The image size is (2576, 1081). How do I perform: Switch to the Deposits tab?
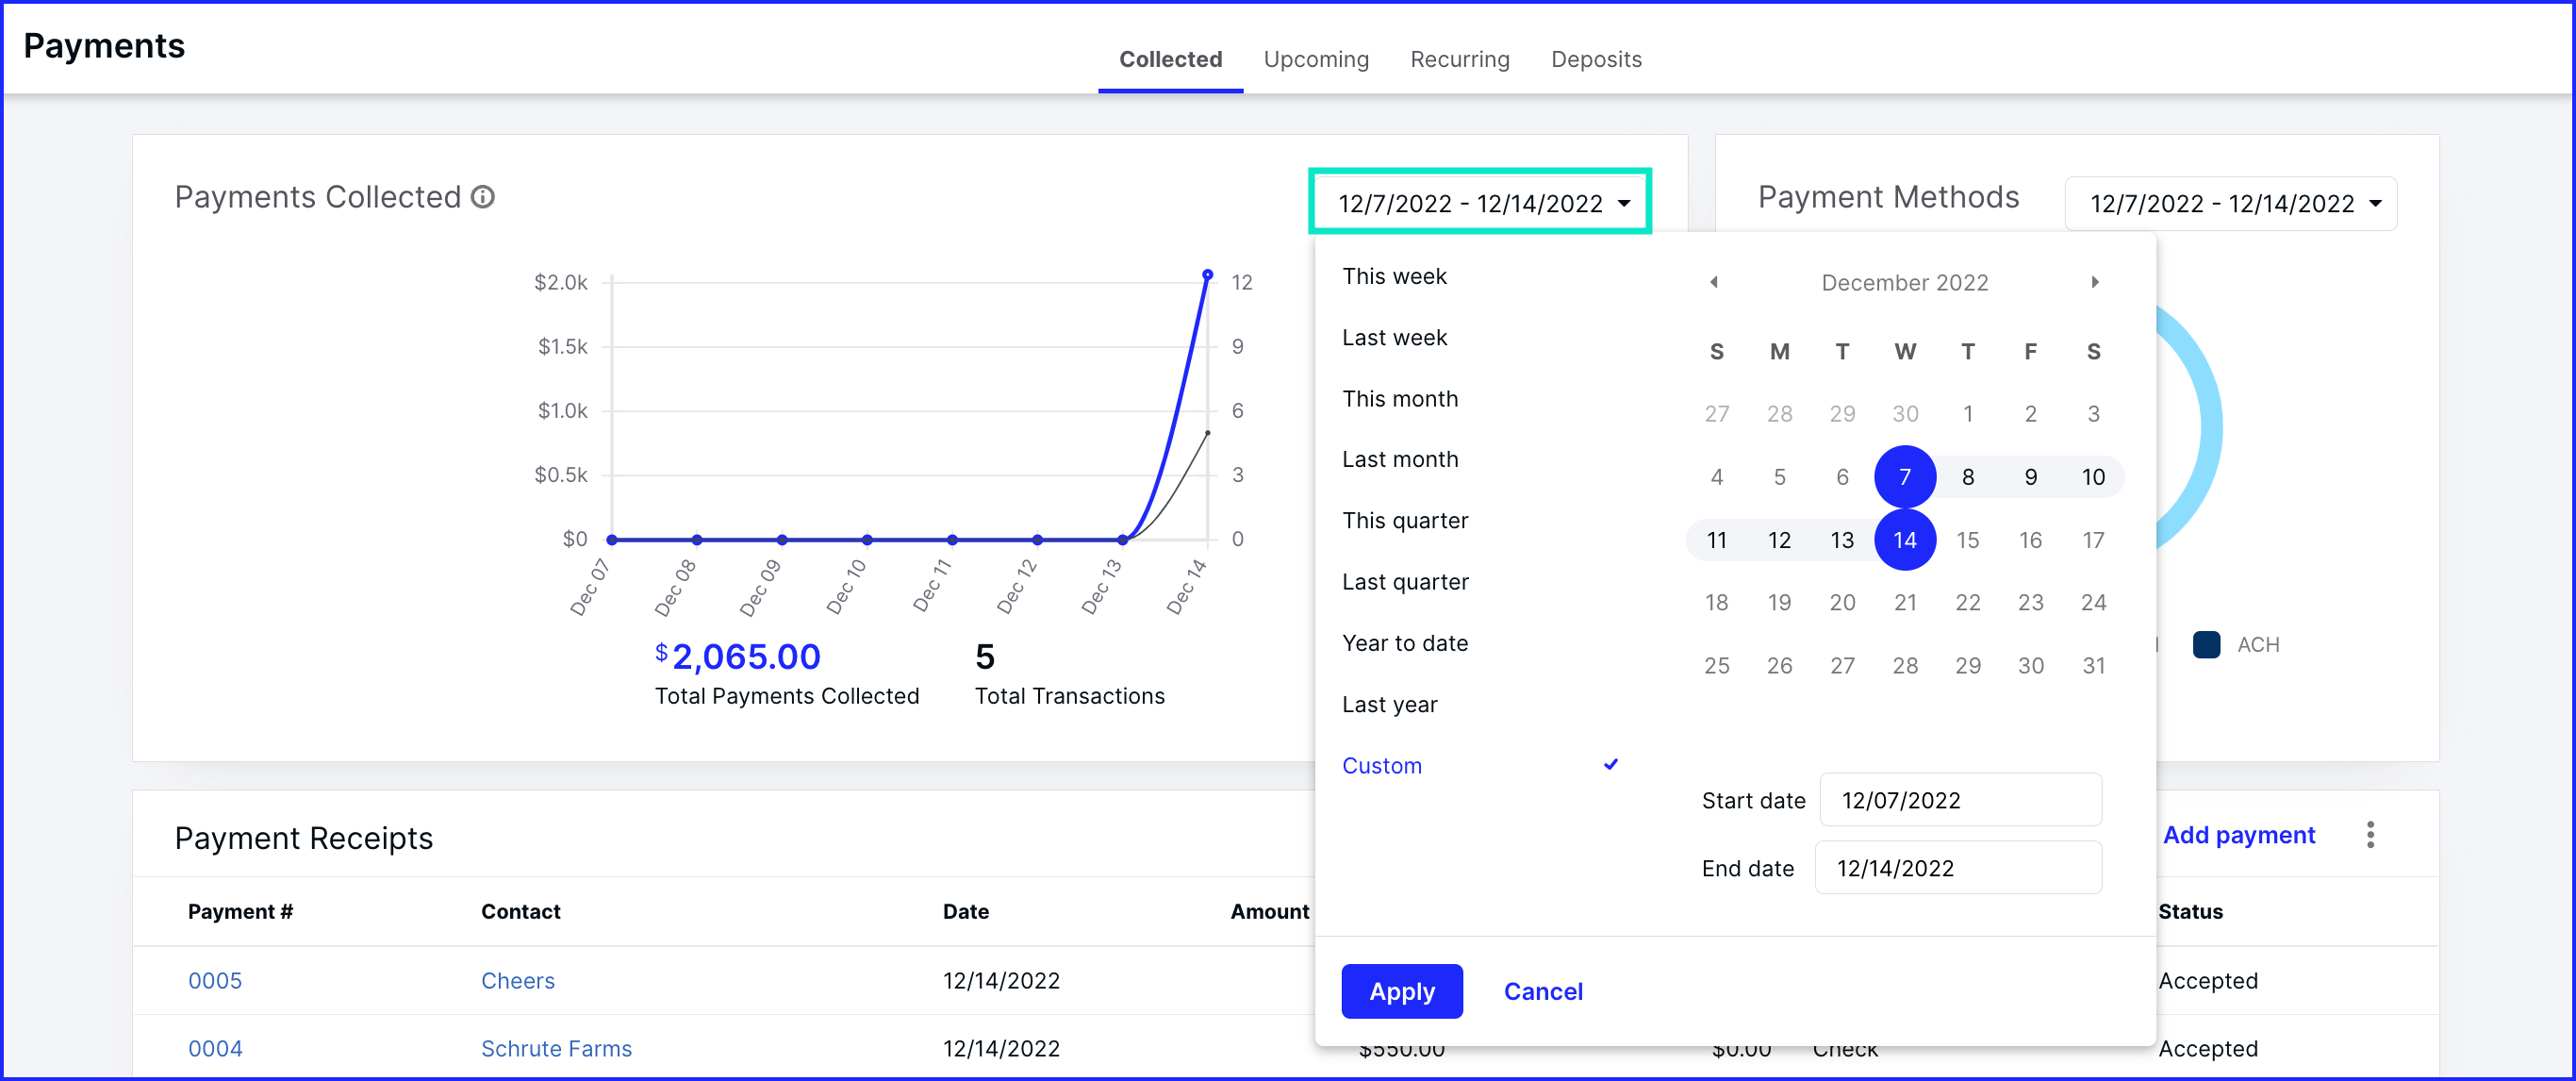tap(1596, 59)
